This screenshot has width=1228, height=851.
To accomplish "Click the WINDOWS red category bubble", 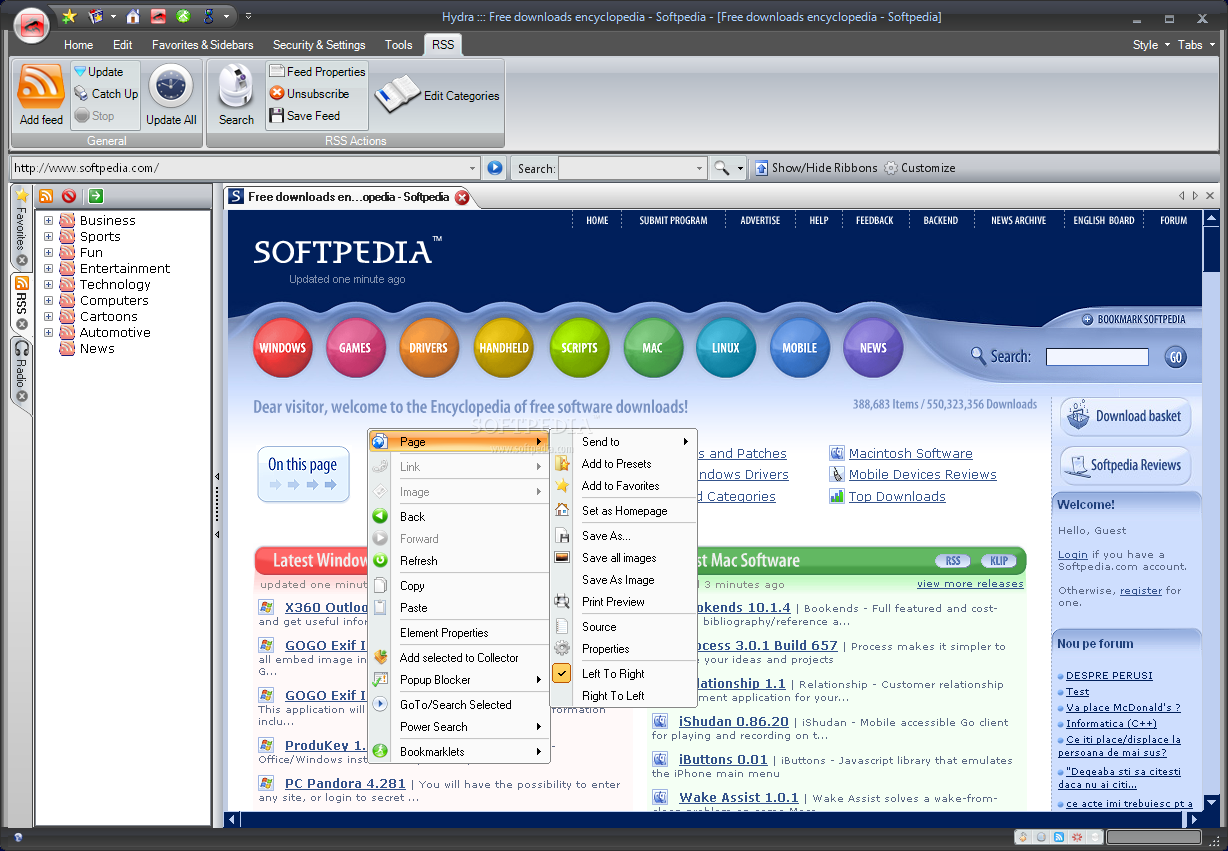I will [x=282, y=348].
